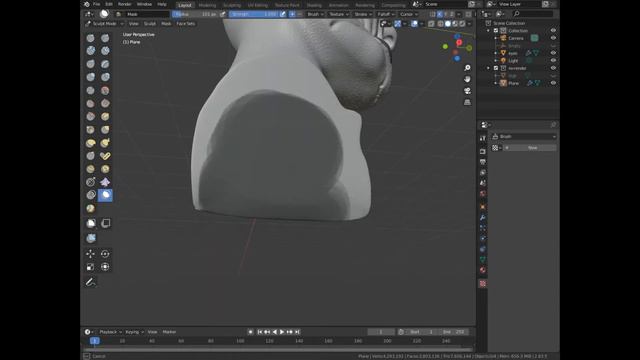Viewport: 640px width, 360px height.
Task: Enable rendered viewport shading mode
Action: coord(462,24)
